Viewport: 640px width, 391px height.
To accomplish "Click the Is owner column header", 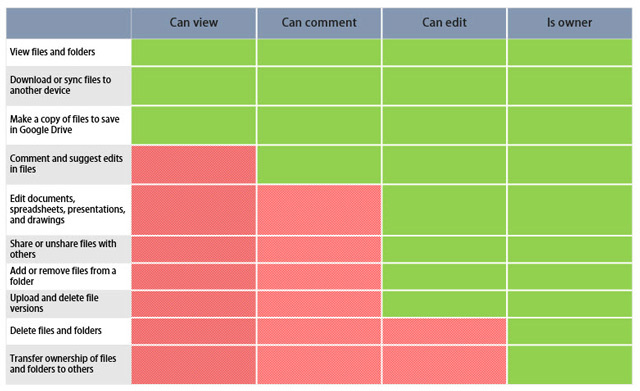I will 570,23.
